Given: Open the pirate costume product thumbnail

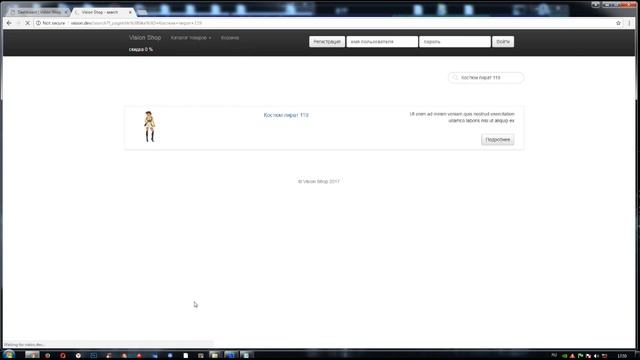Looking at the screenshot, I should (150, 127).
